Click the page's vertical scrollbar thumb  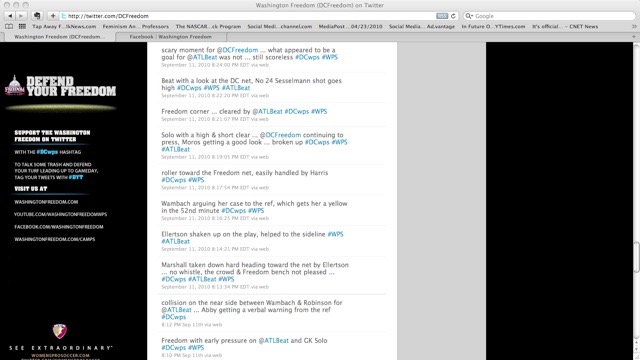click(636, 257)
